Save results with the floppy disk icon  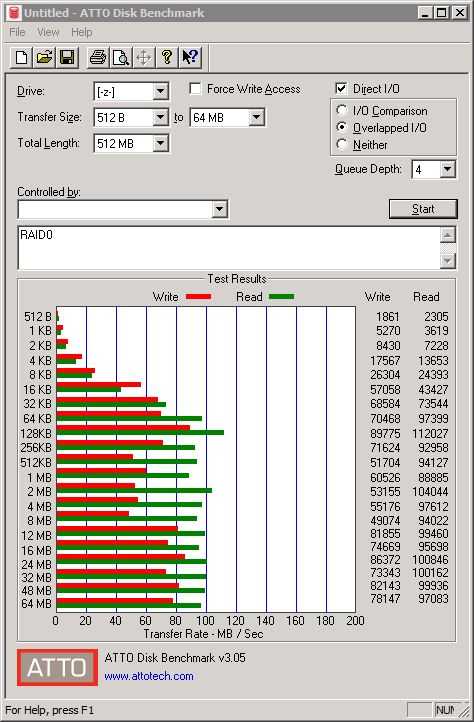67,58
